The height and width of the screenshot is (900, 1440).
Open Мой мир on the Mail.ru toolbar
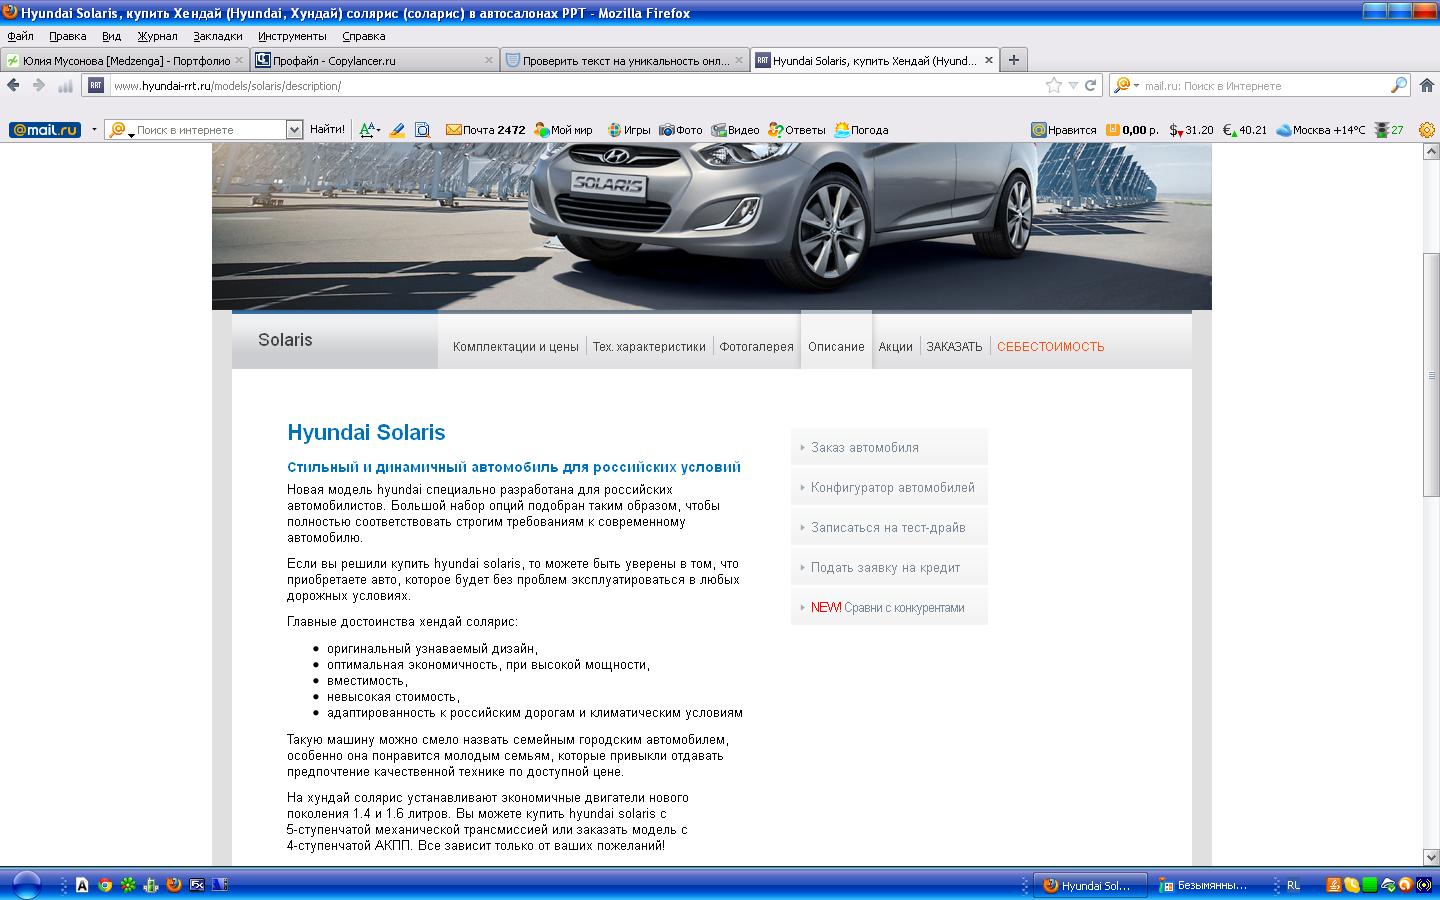coord(563,130)
